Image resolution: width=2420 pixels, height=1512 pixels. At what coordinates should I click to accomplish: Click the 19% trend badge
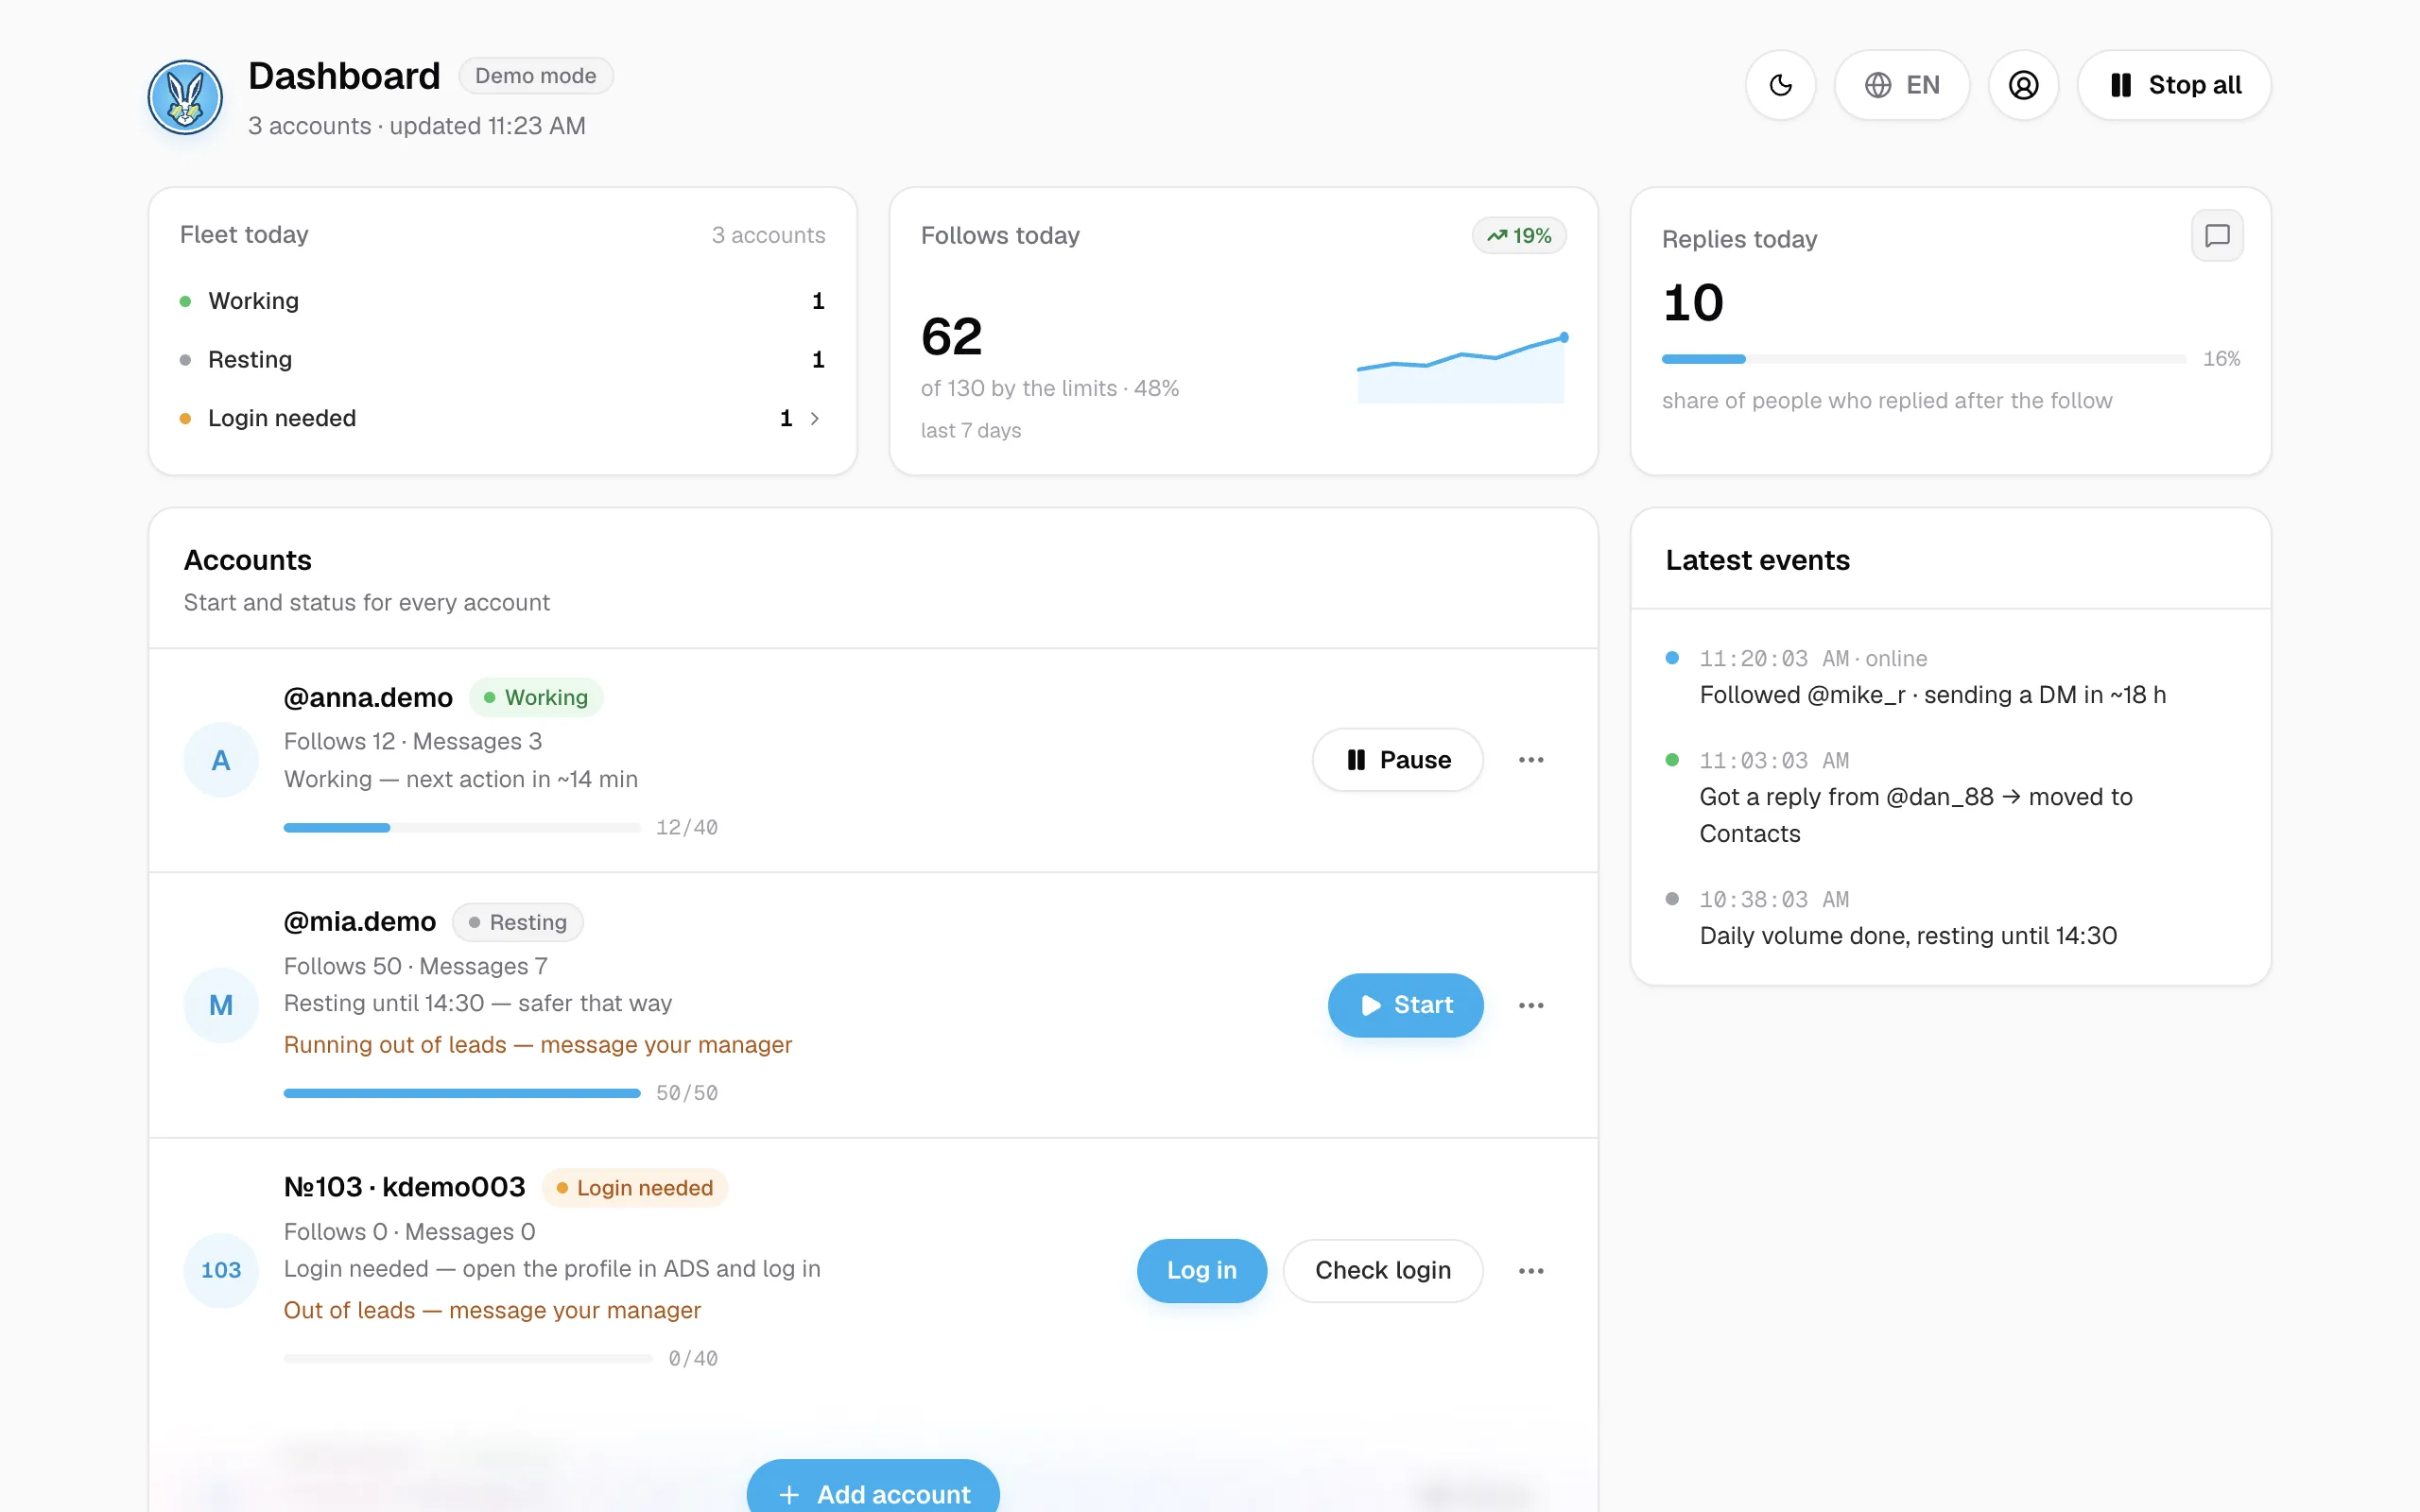[x=1519, y=236]
